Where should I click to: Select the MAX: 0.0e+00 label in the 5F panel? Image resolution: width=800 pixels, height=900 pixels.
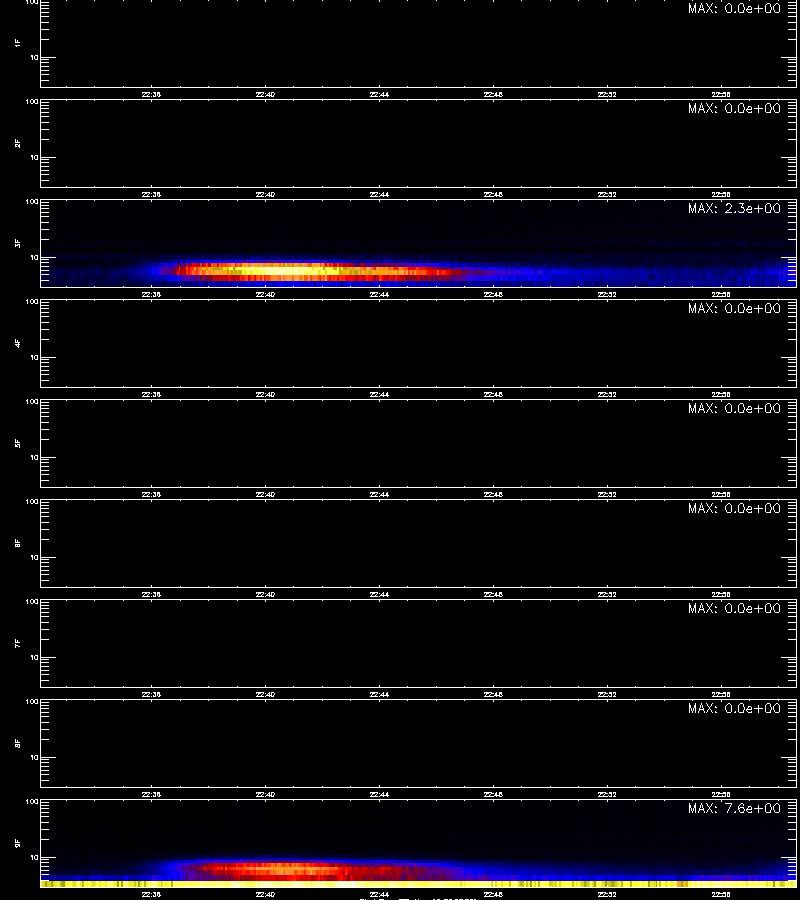pos(734,408)
